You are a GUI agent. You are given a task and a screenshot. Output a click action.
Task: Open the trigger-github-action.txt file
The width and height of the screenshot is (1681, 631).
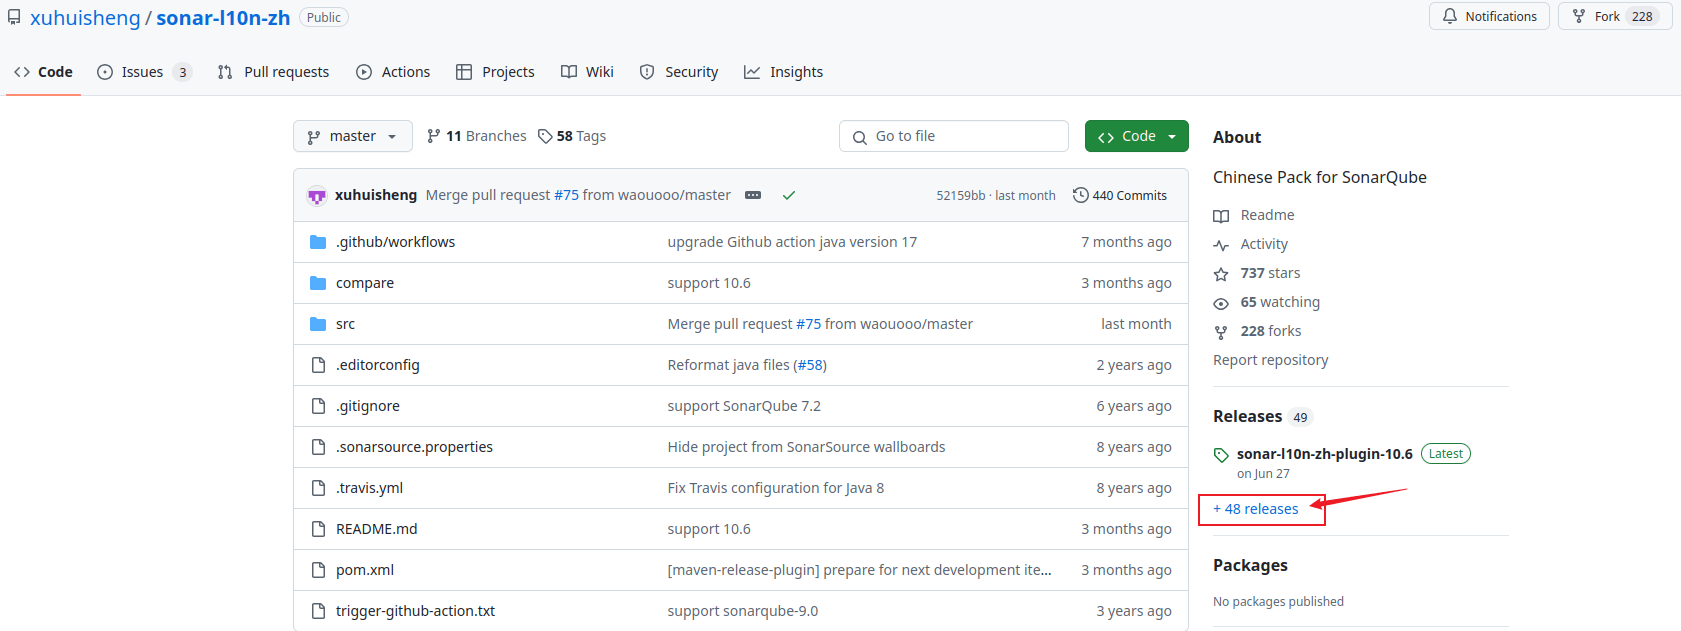coord(415,611)
